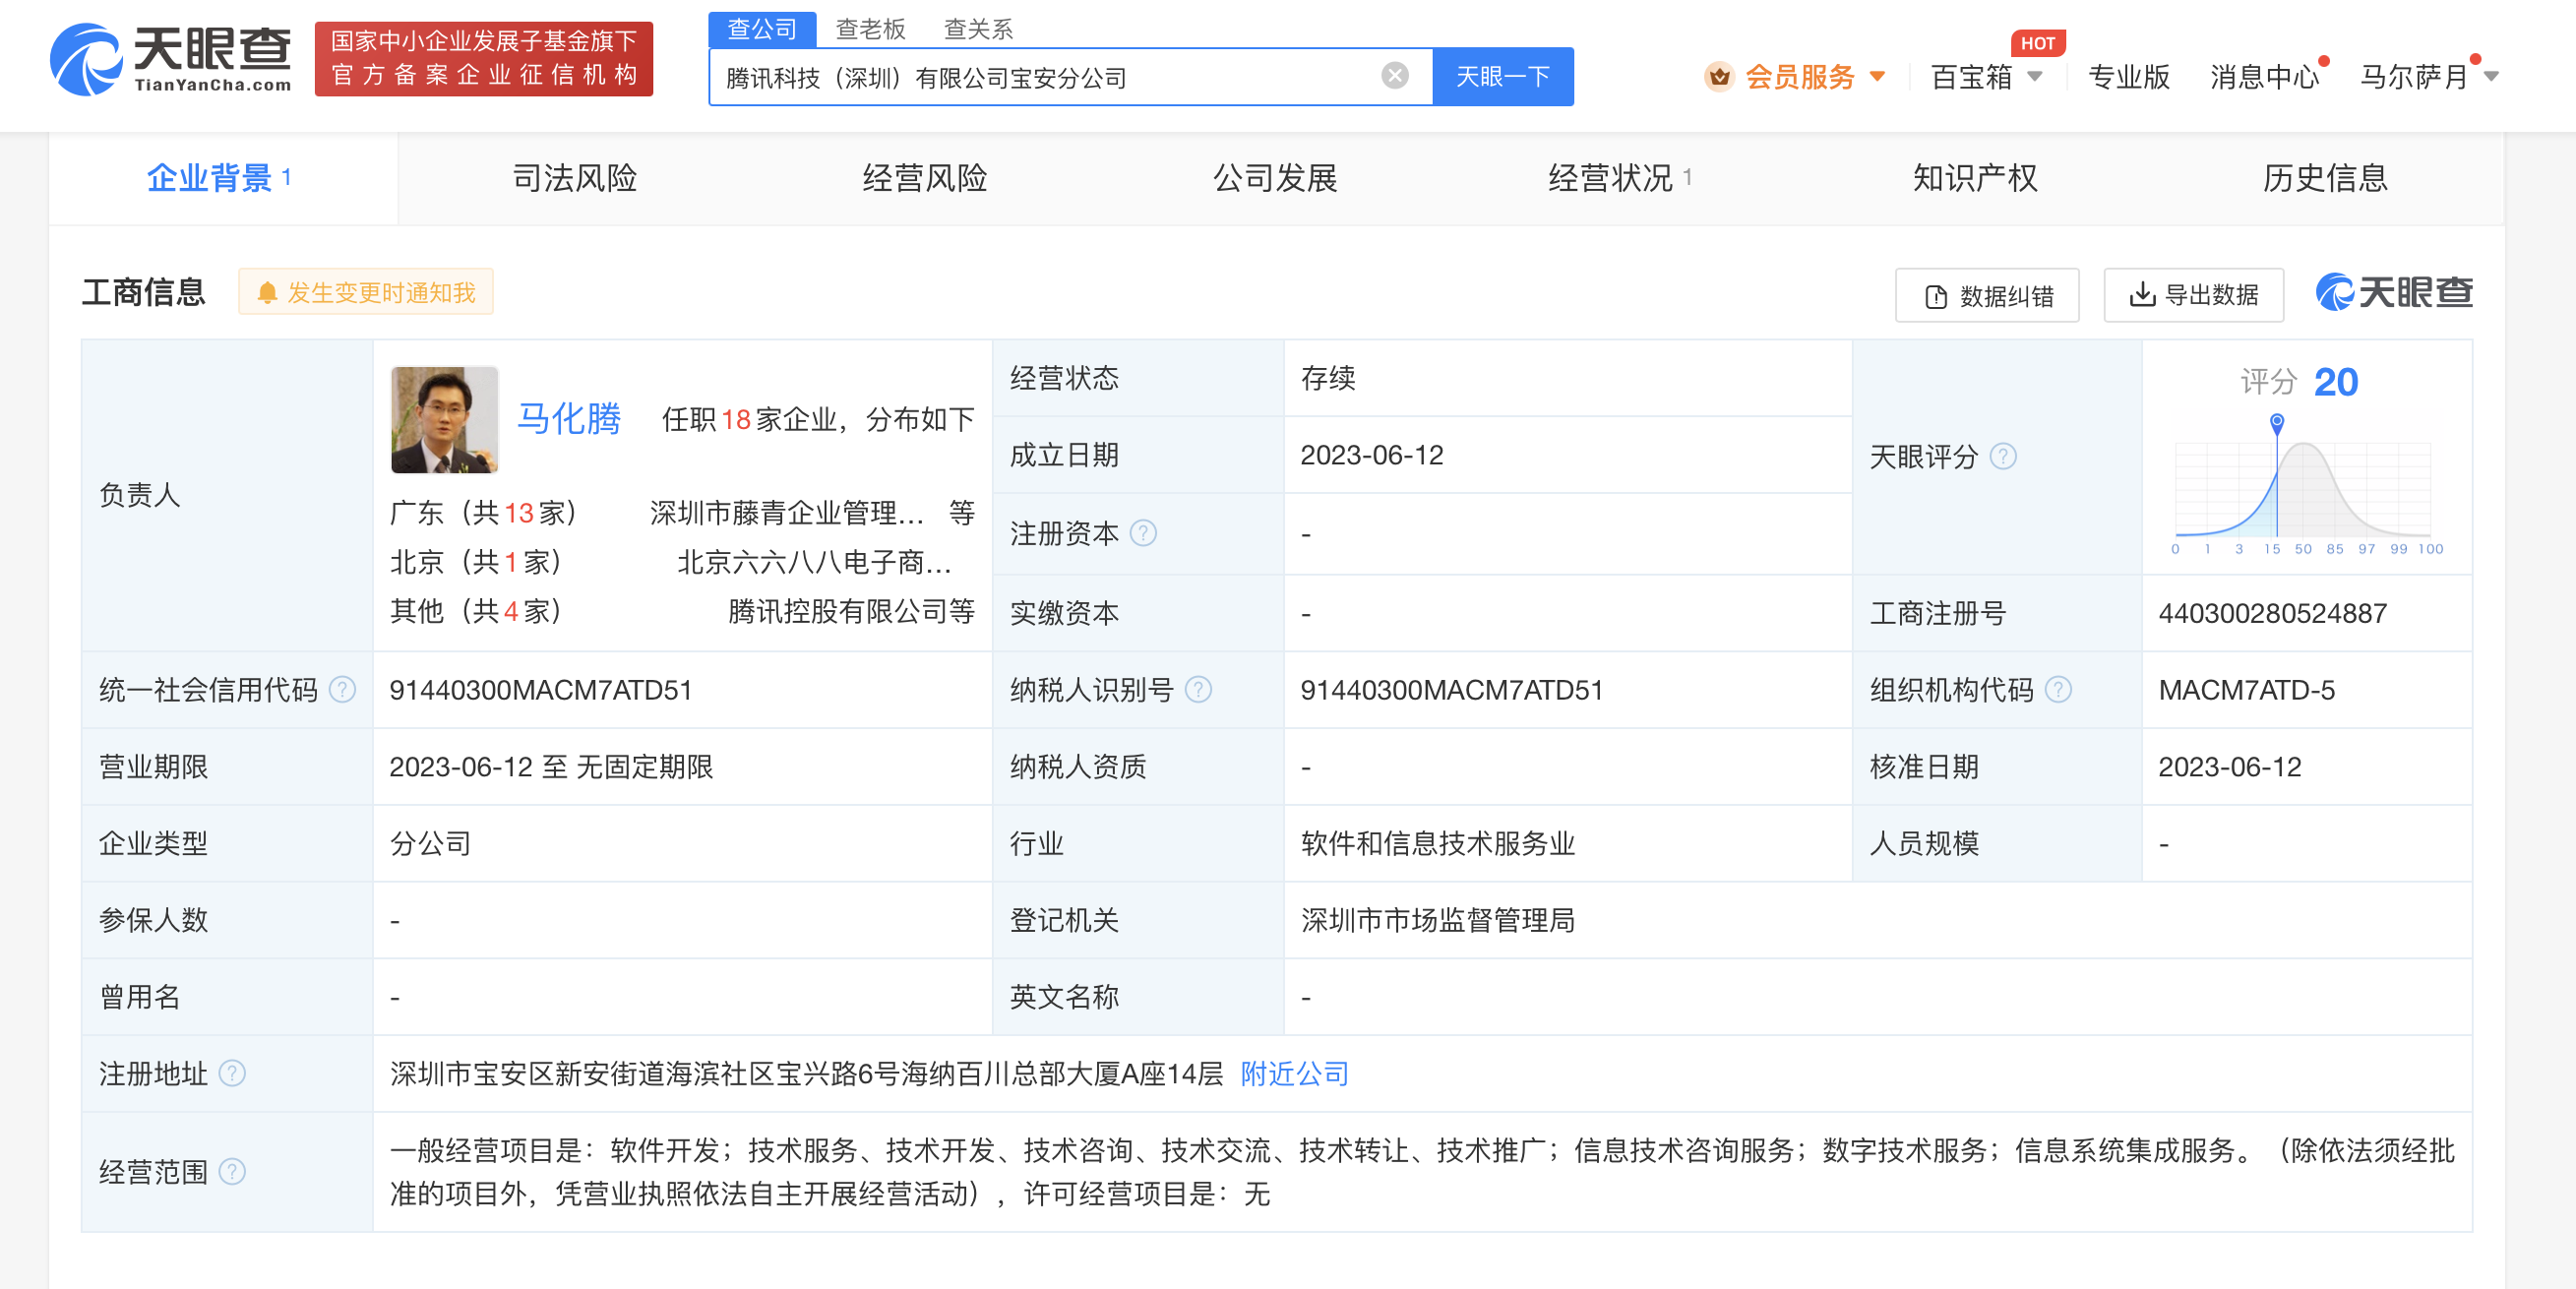
Task: Clear the search box text
Action: tap(1394, 76)
